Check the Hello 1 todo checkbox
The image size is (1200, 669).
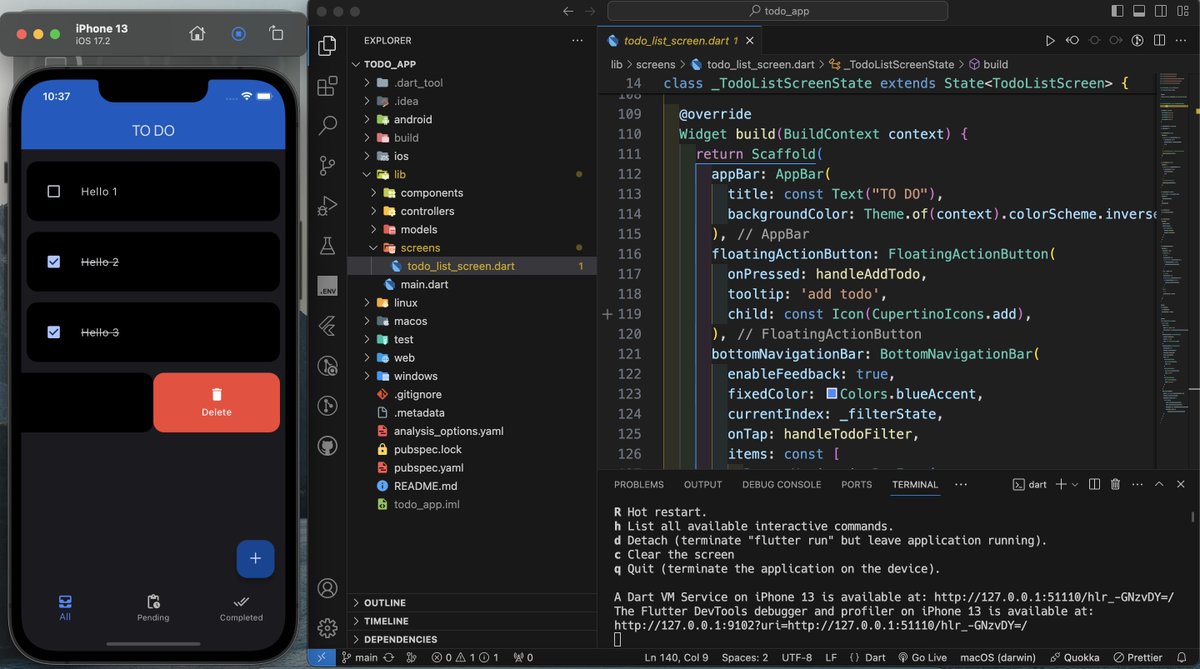54,191
